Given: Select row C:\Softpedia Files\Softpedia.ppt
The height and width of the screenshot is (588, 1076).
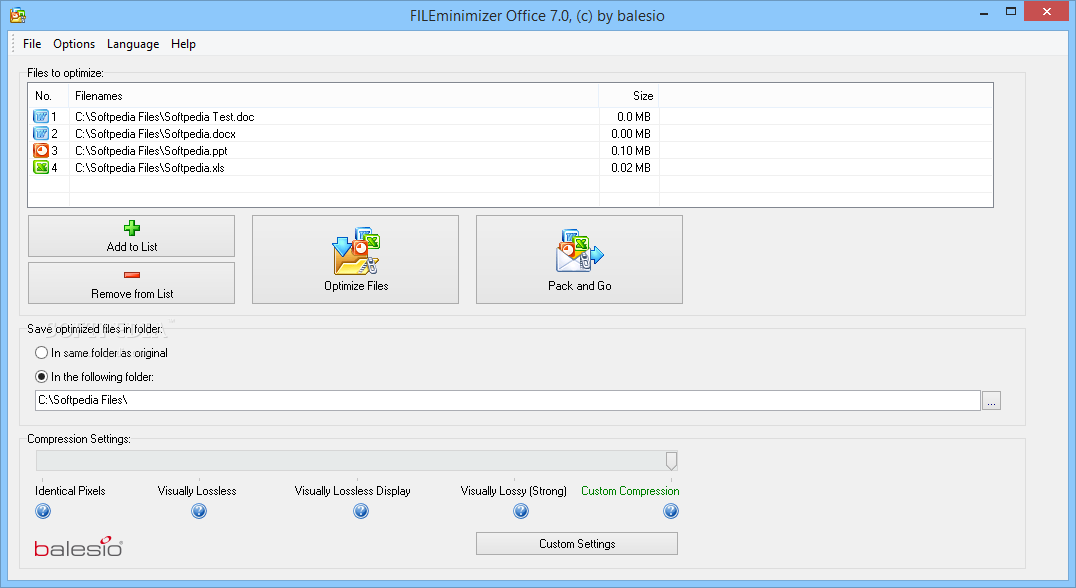Looking at the screenshot, I should (511, 150).
